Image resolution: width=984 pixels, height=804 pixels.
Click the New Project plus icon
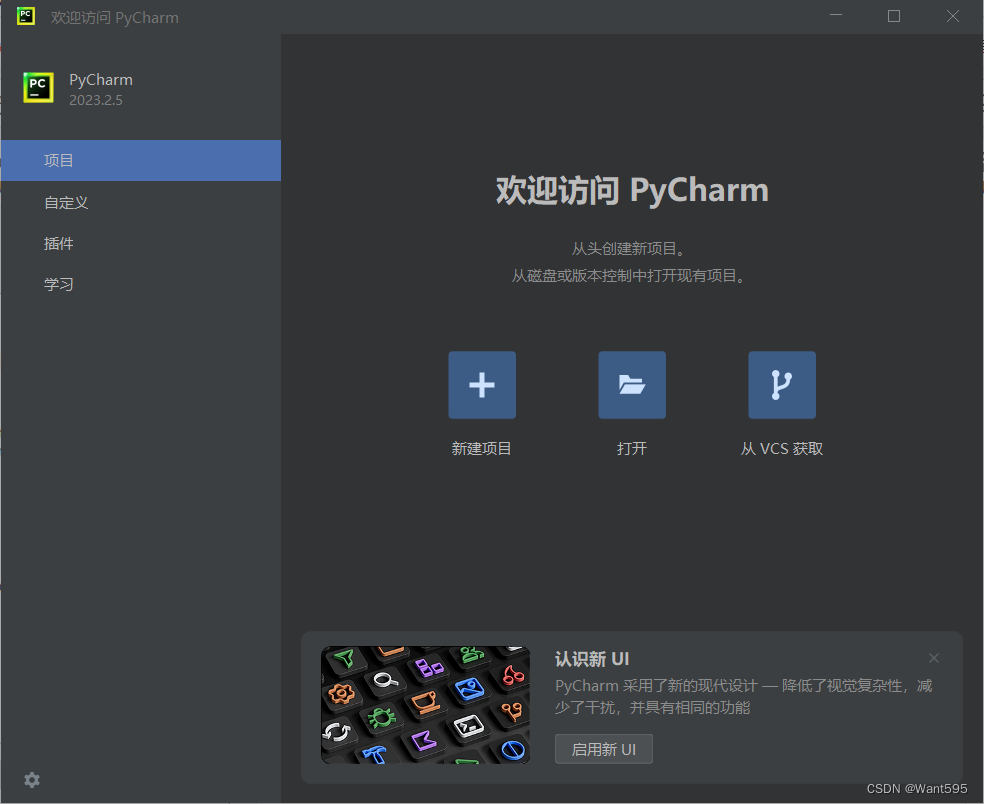tap(481, 384)
